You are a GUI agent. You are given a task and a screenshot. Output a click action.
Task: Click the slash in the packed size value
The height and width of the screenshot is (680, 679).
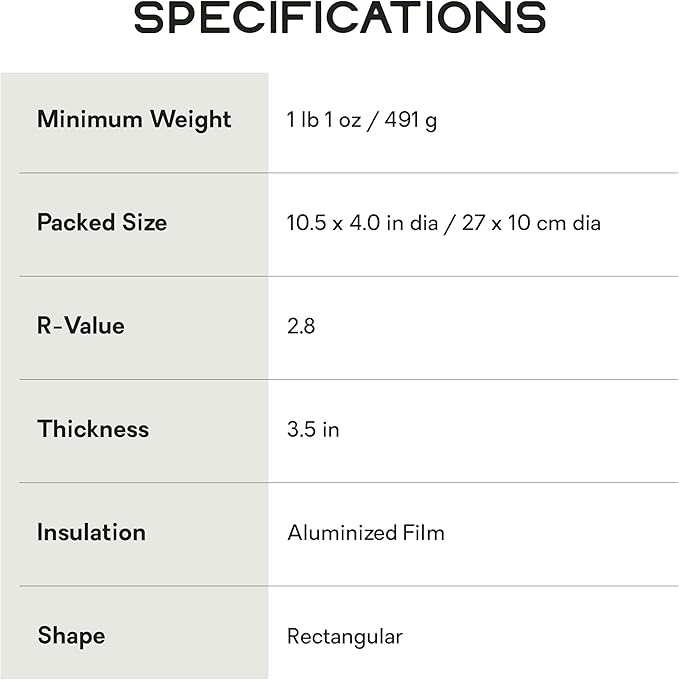tap(450, 223)
